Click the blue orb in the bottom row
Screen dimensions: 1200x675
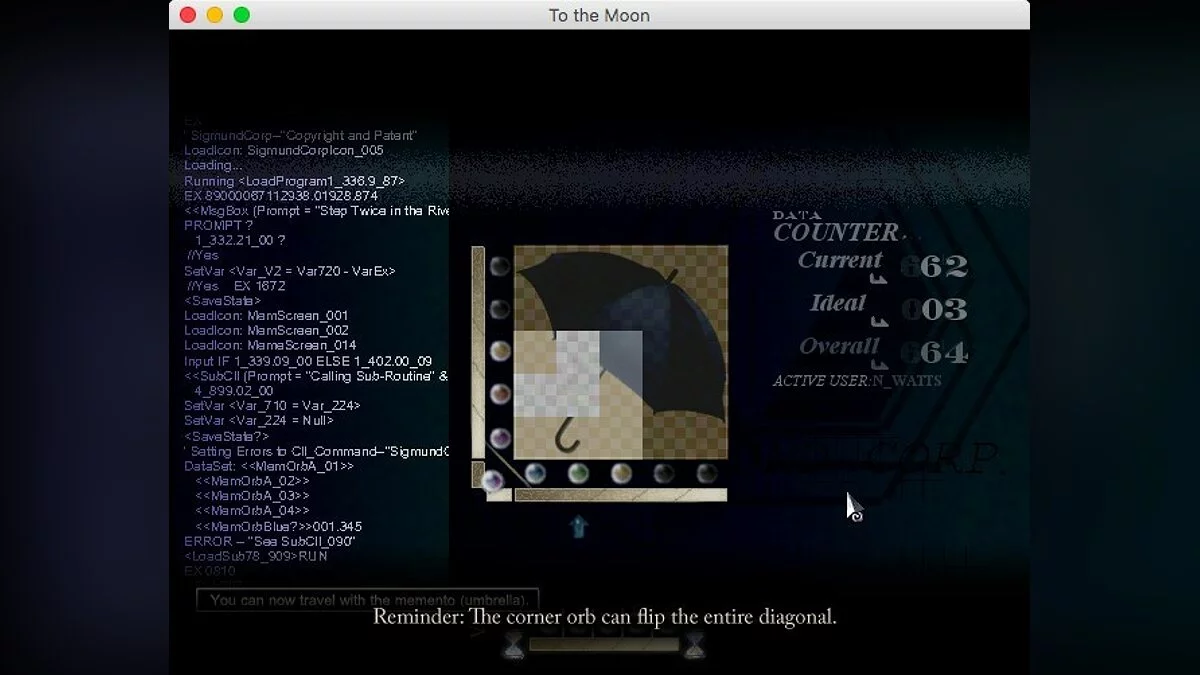click(x=535, y=473)
